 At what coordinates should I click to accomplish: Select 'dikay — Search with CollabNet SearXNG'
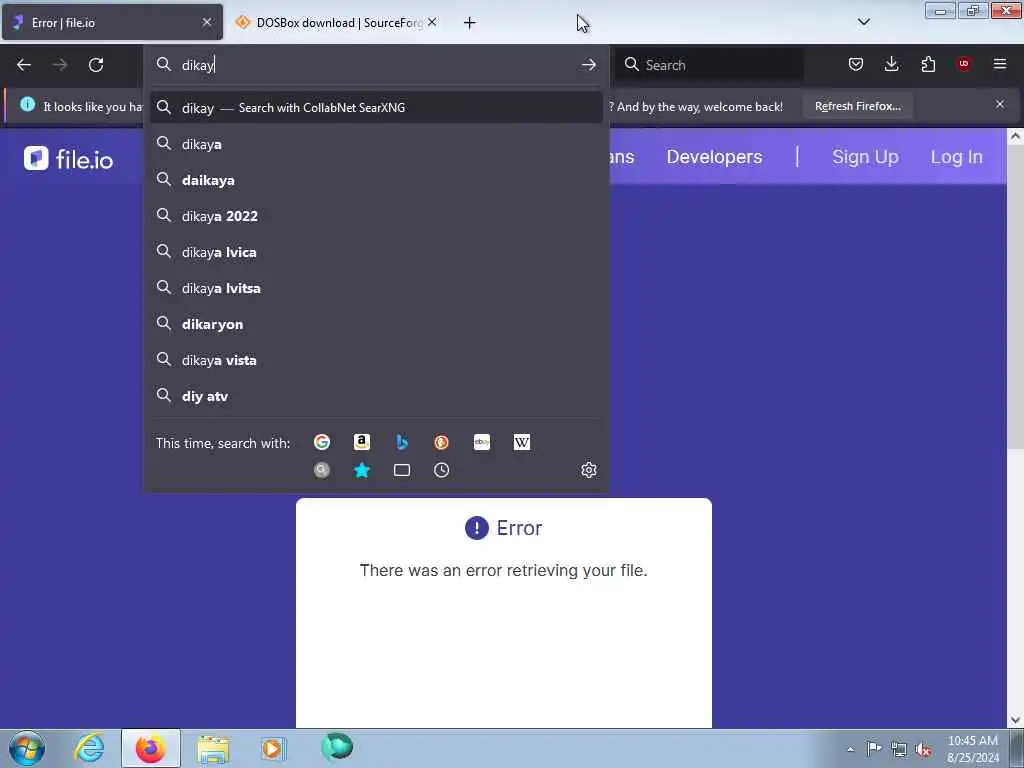(376, 108)
